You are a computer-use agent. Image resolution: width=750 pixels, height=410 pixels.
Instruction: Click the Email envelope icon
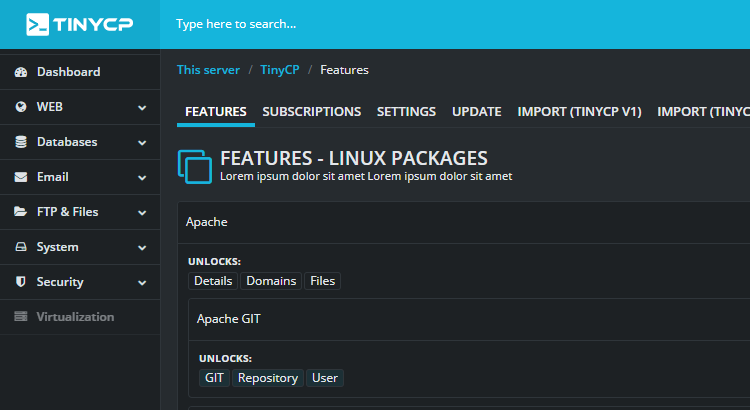coord(21,177)
